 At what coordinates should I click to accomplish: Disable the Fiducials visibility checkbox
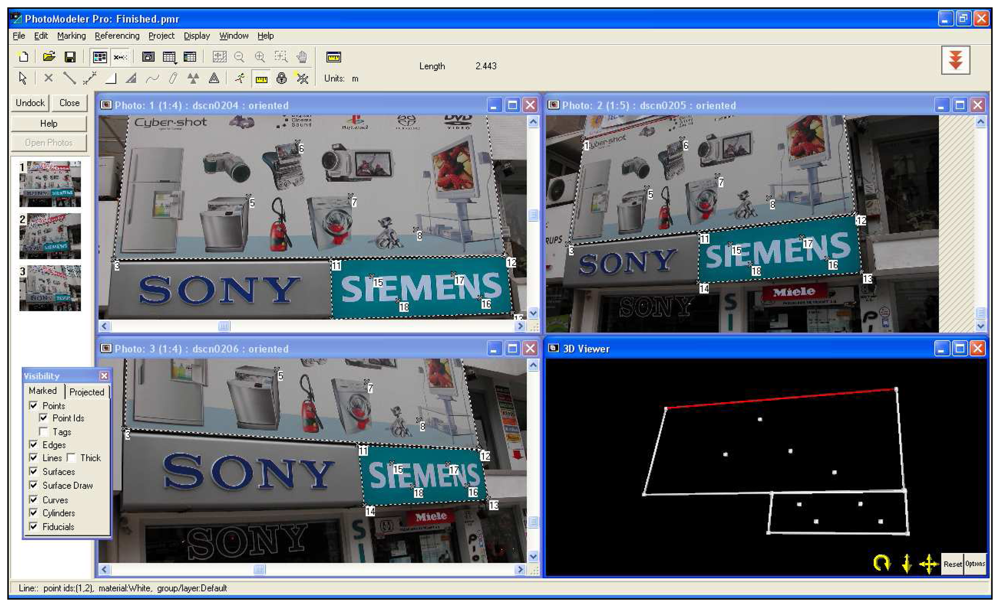tap(34, 527)
